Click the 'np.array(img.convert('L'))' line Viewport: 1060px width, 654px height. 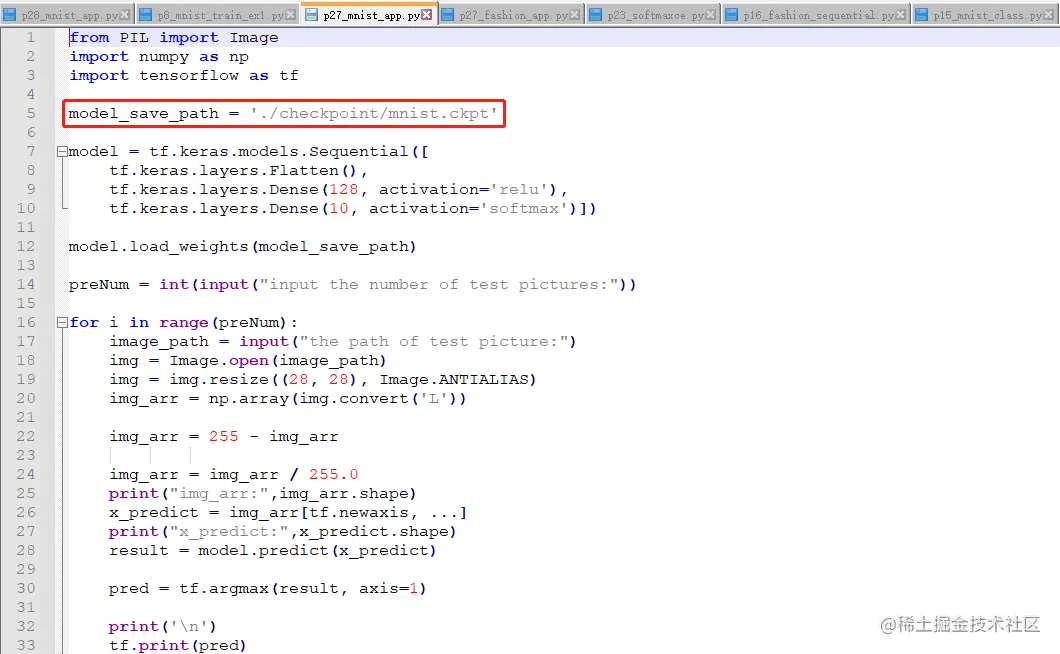point(288,398)
